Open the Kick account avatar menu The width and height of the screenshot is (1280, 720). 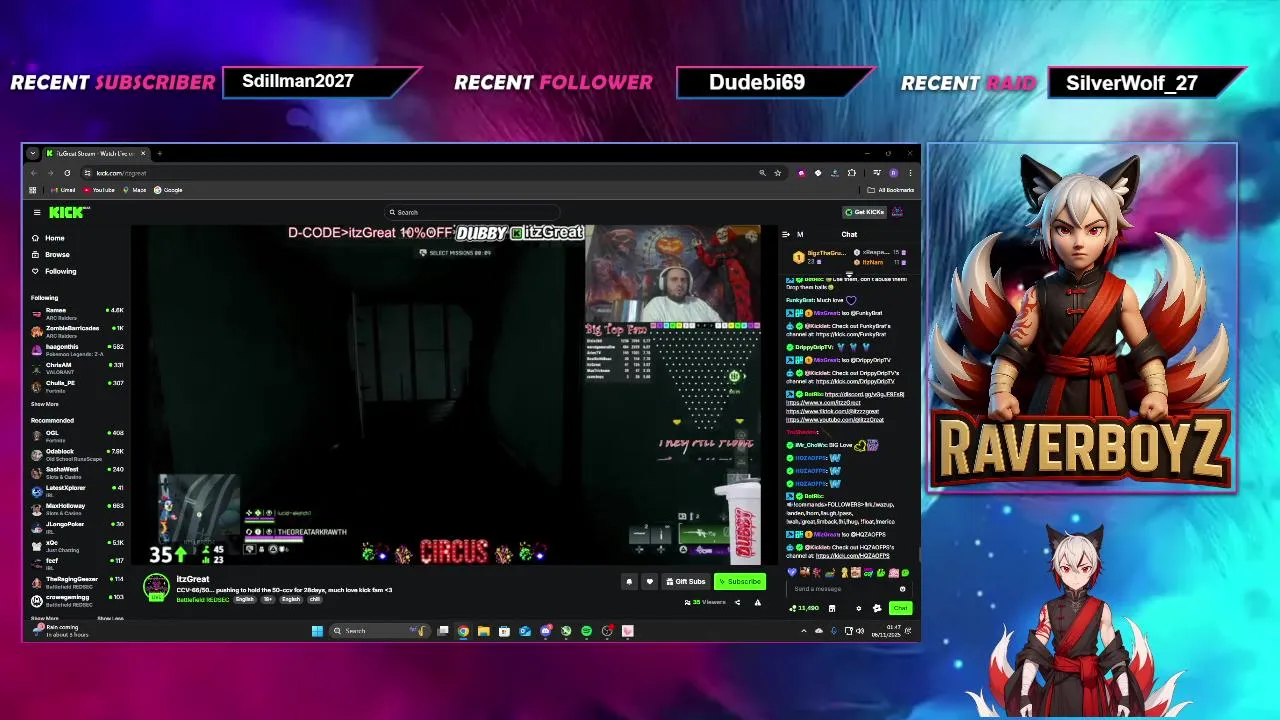click(x=897, y=212)
